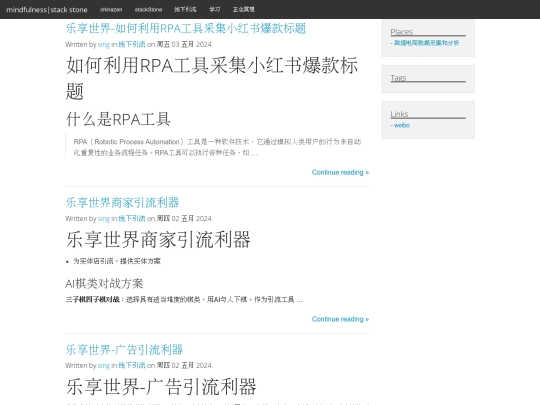The width and height of the screenshot is (540, 405).
Task: Open category 线下引流 on the 03 五月 post
Action: click(x=132, y=44)
